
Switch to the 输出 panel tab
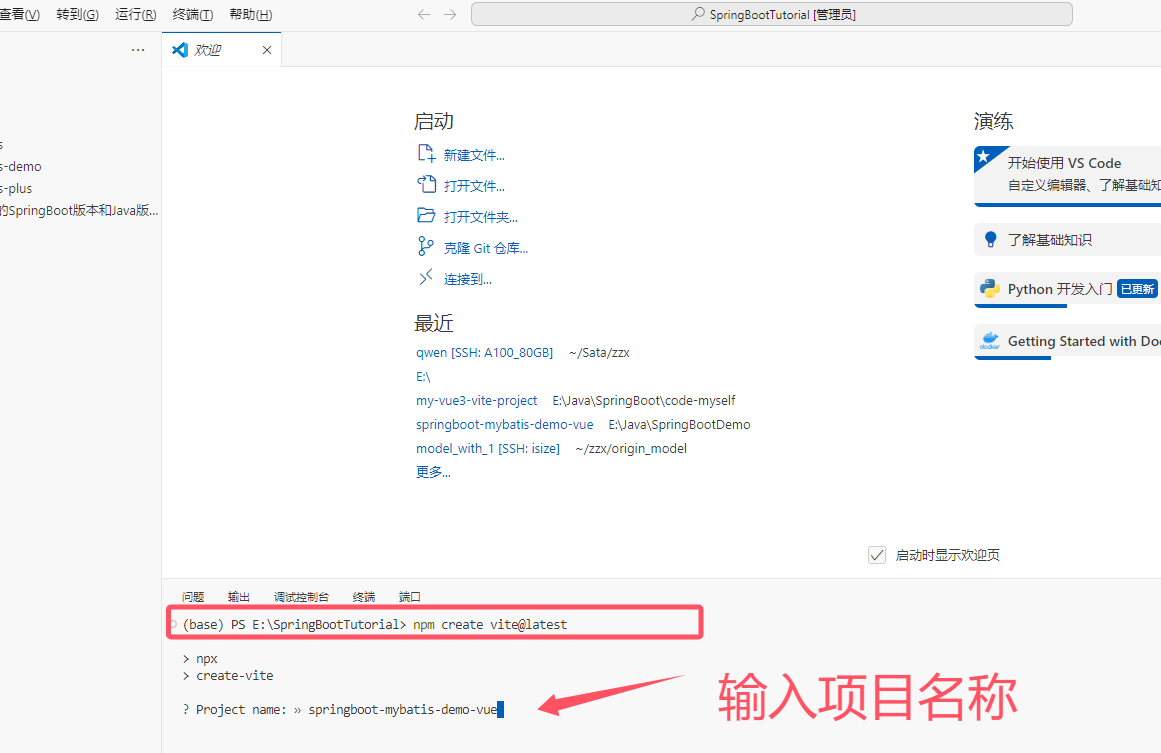pyautogui.click(x=238, y=597)
